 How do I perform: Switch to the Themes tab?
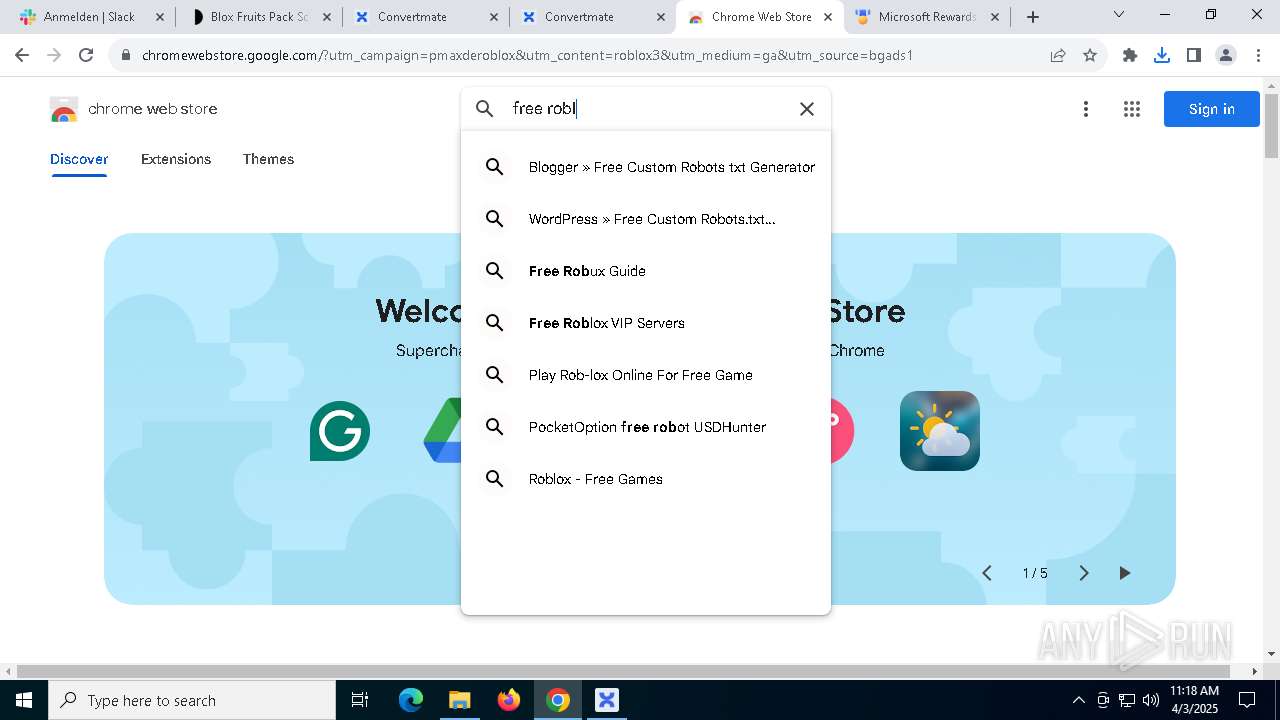point(268,159)
